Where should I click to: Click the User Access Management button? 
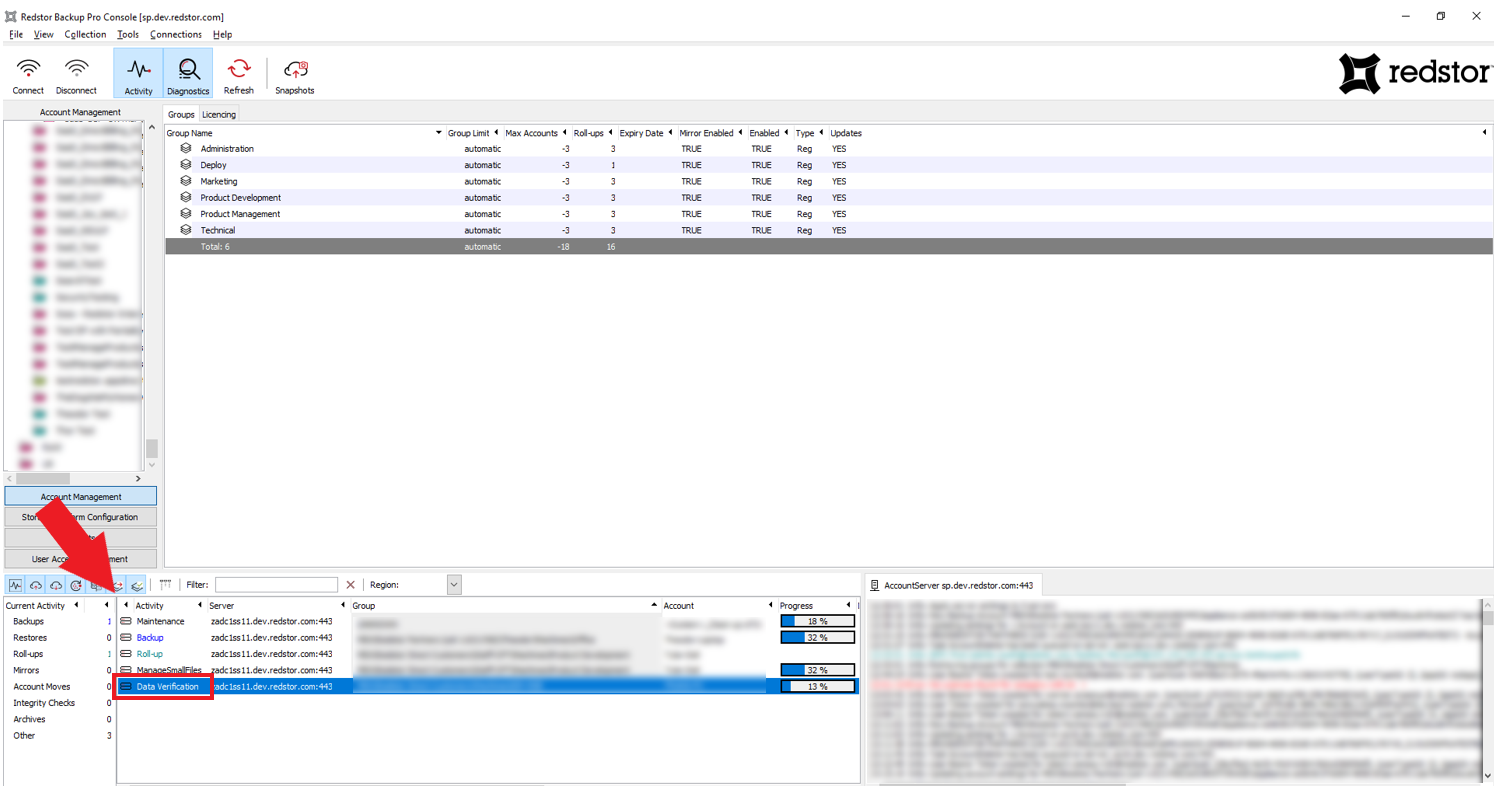[x=81, y=559]
